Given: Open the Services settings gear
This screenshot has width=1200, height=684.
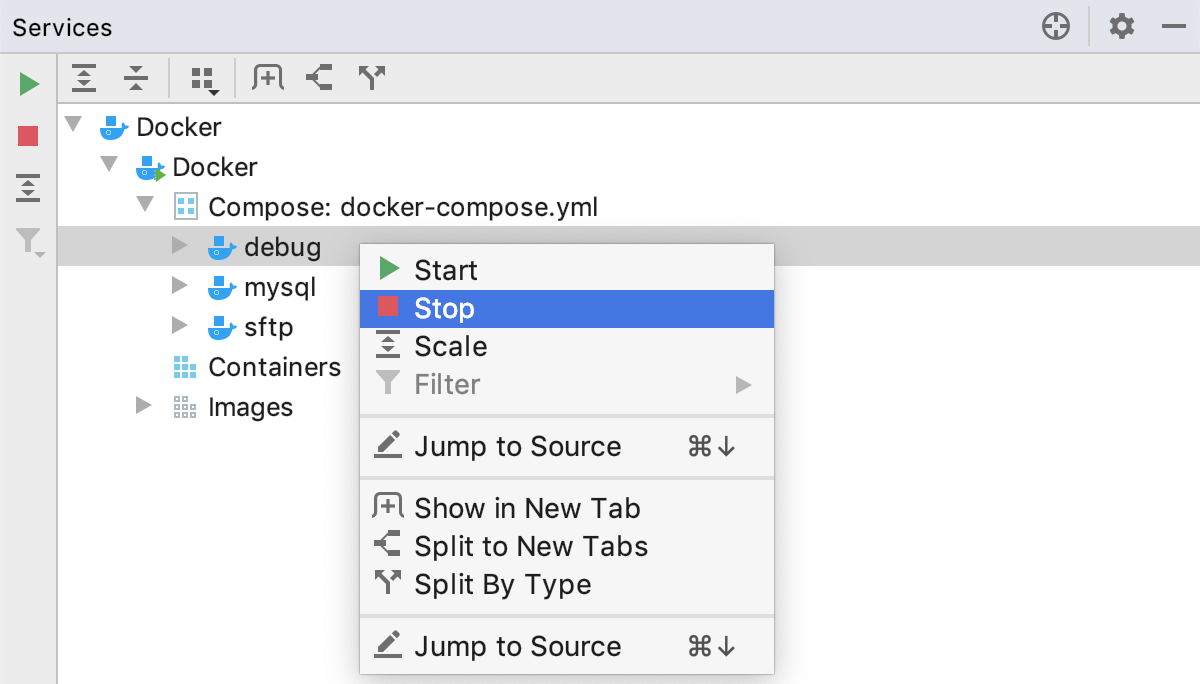Looking at the screenshot, I should 1120,27.
